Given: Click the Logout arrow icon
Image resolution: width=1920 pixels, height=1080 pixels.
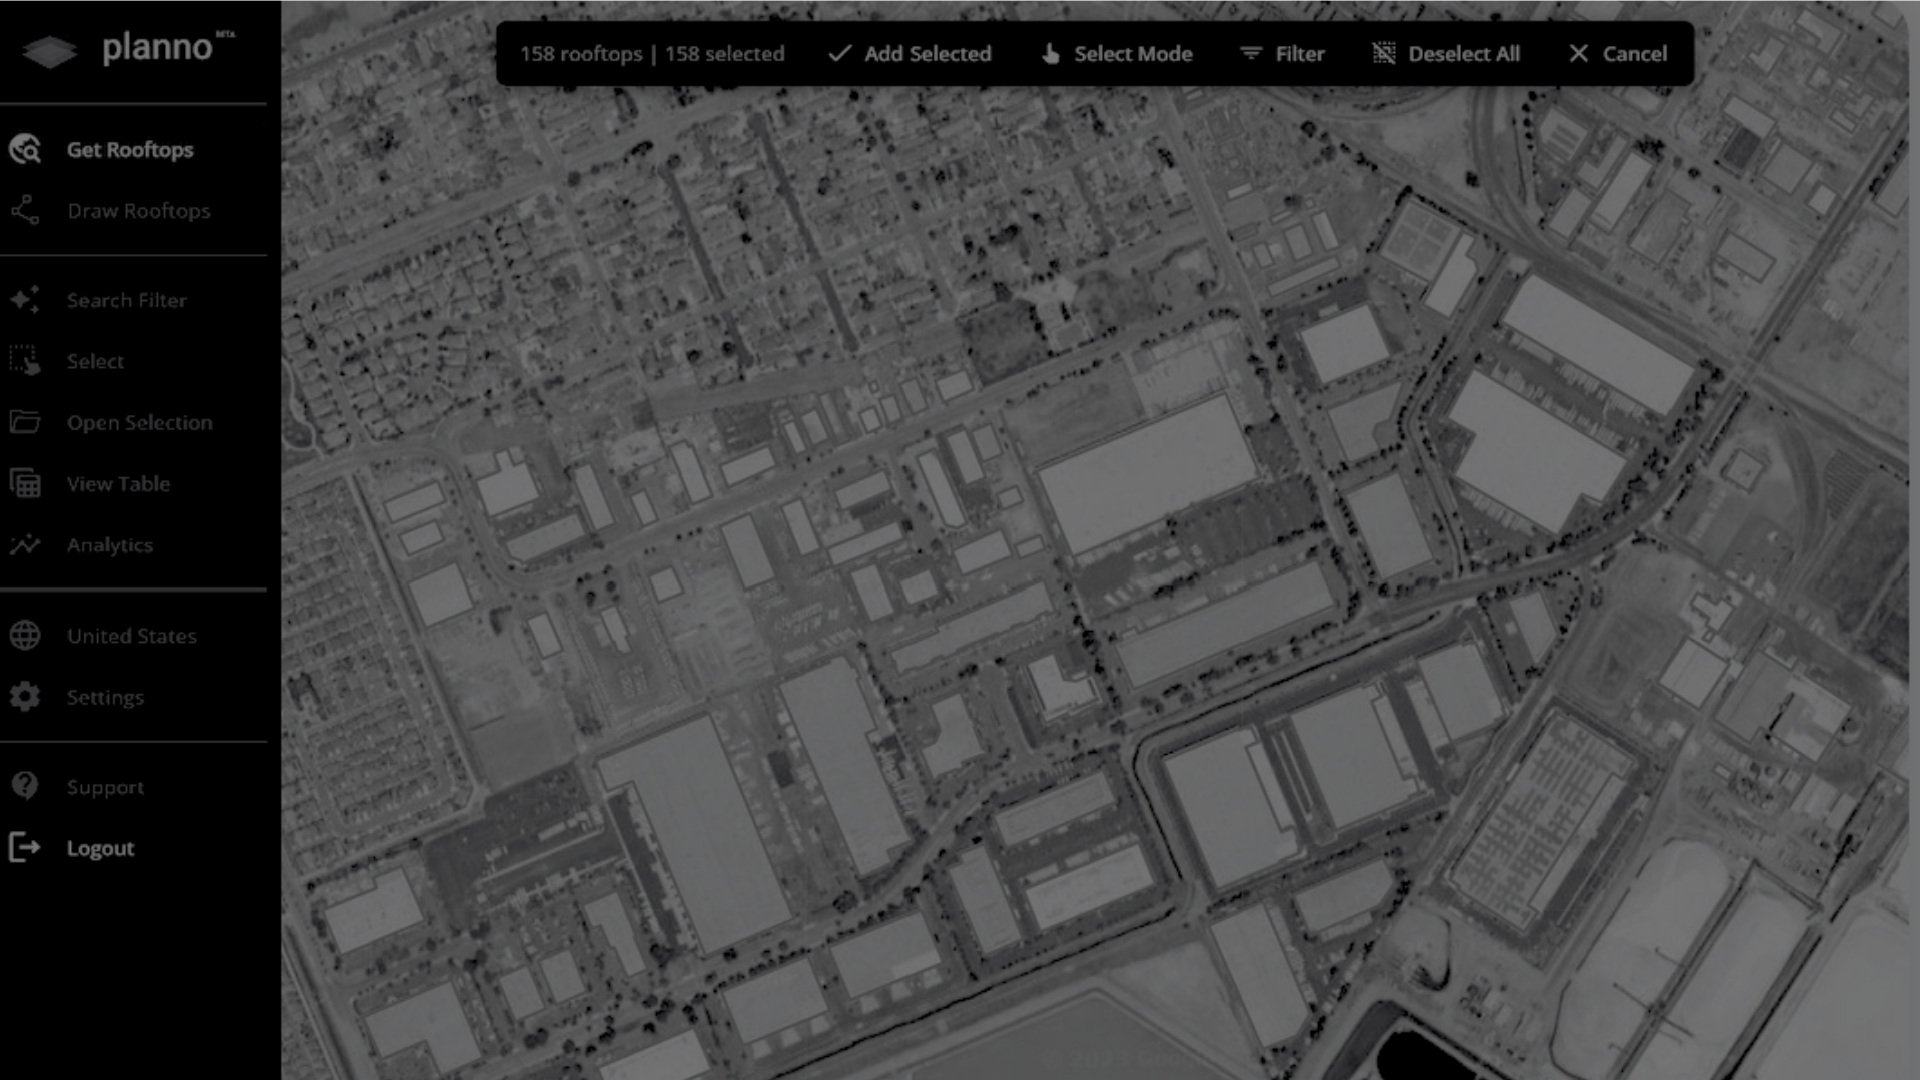Looking at the screenshot, I should pos(25,848).
